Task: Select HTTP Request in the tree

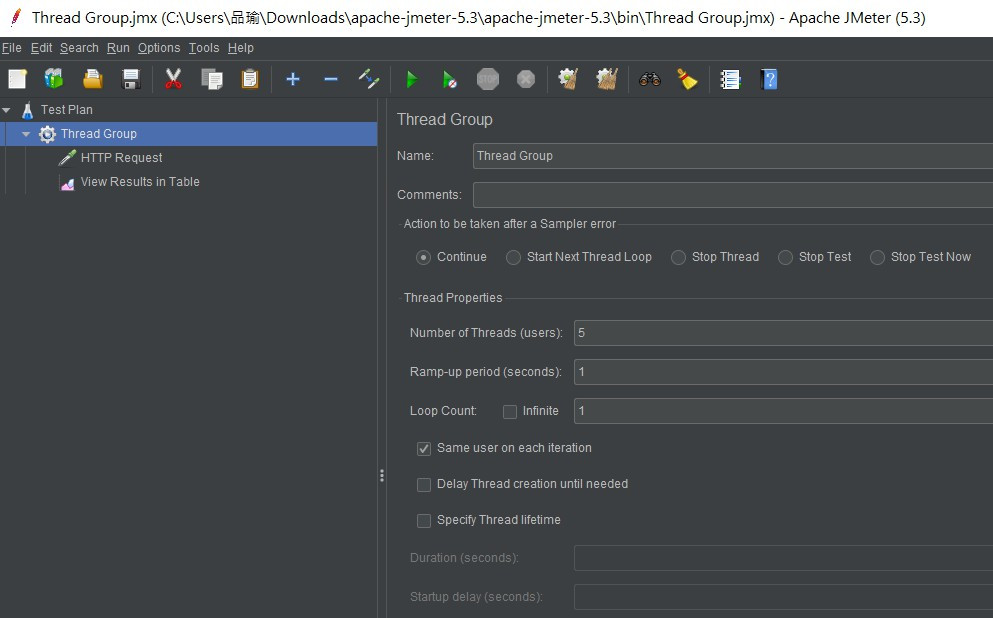Action: coord(121,158)
